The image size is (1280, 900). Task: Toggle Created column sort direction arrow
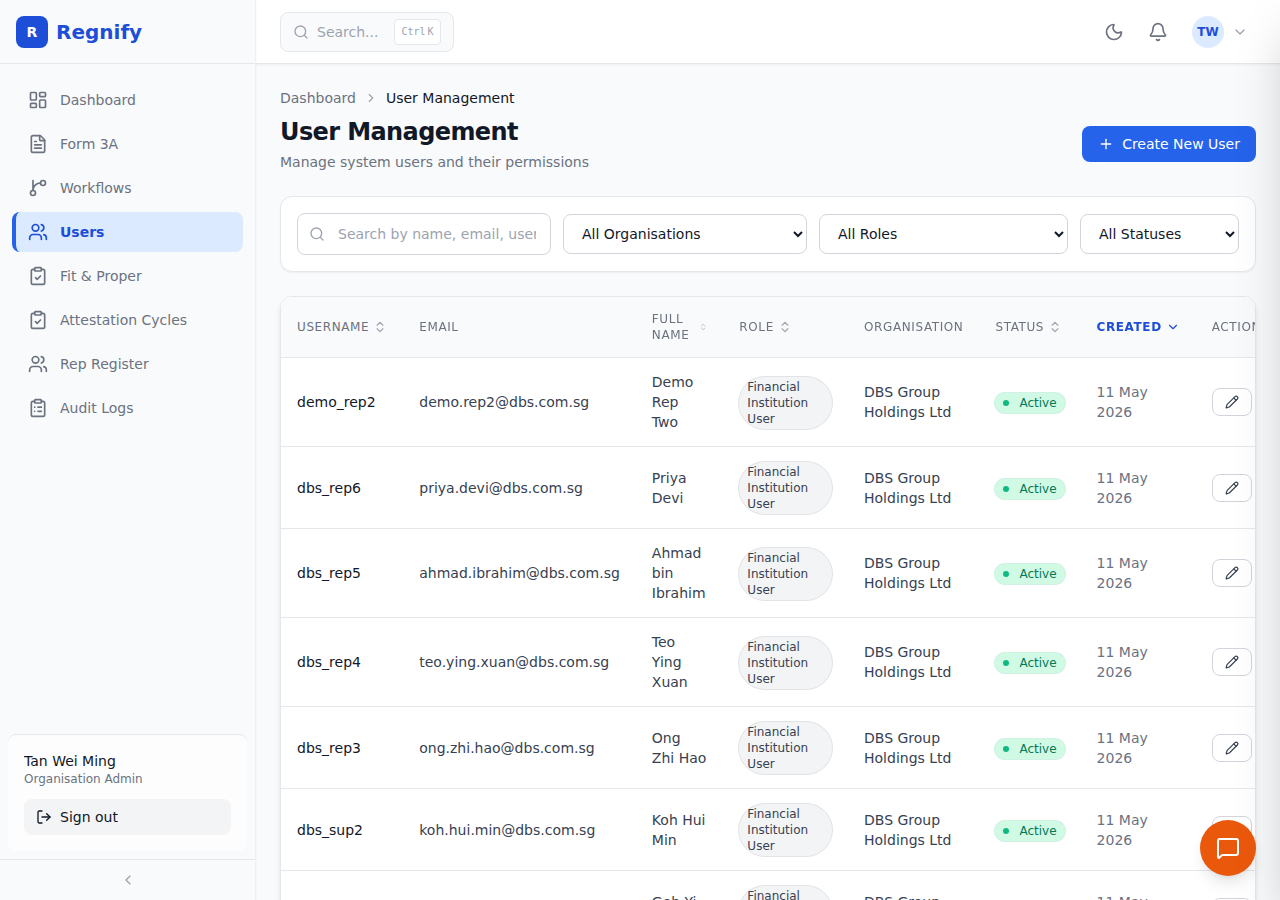[x=1173, y=327]
